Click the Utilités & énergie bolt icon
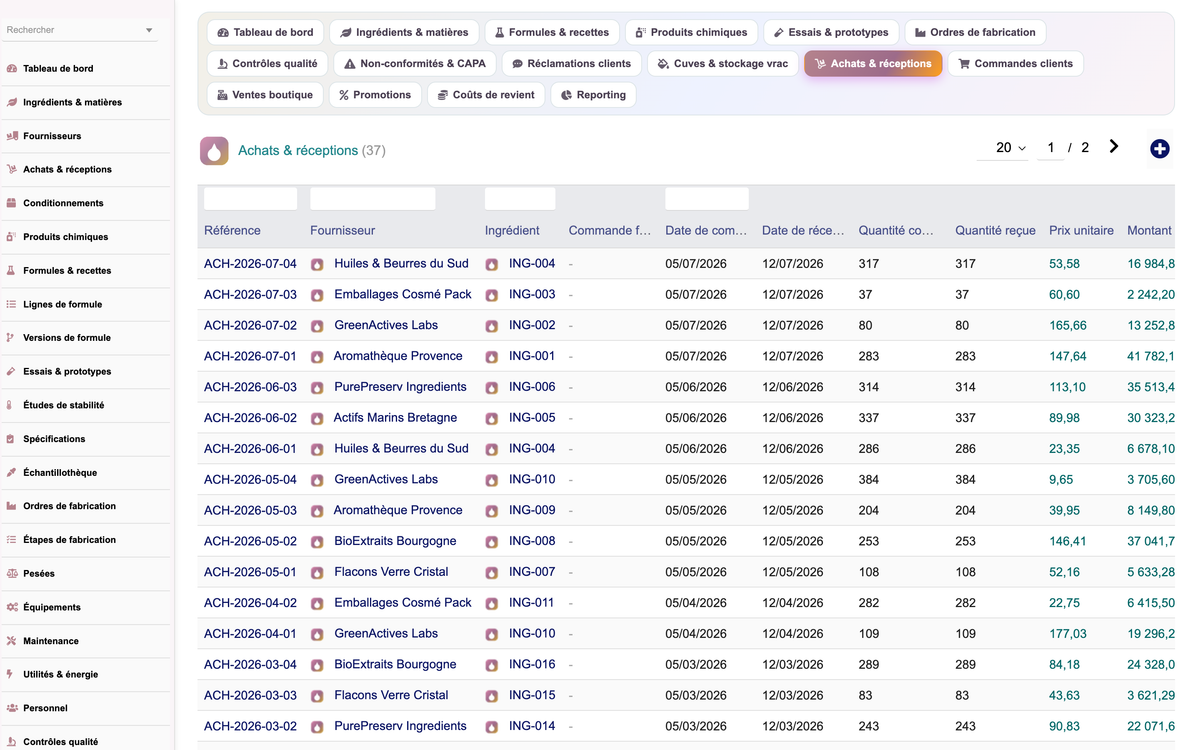The image size is (1200, 750). (x=12, y=675)
